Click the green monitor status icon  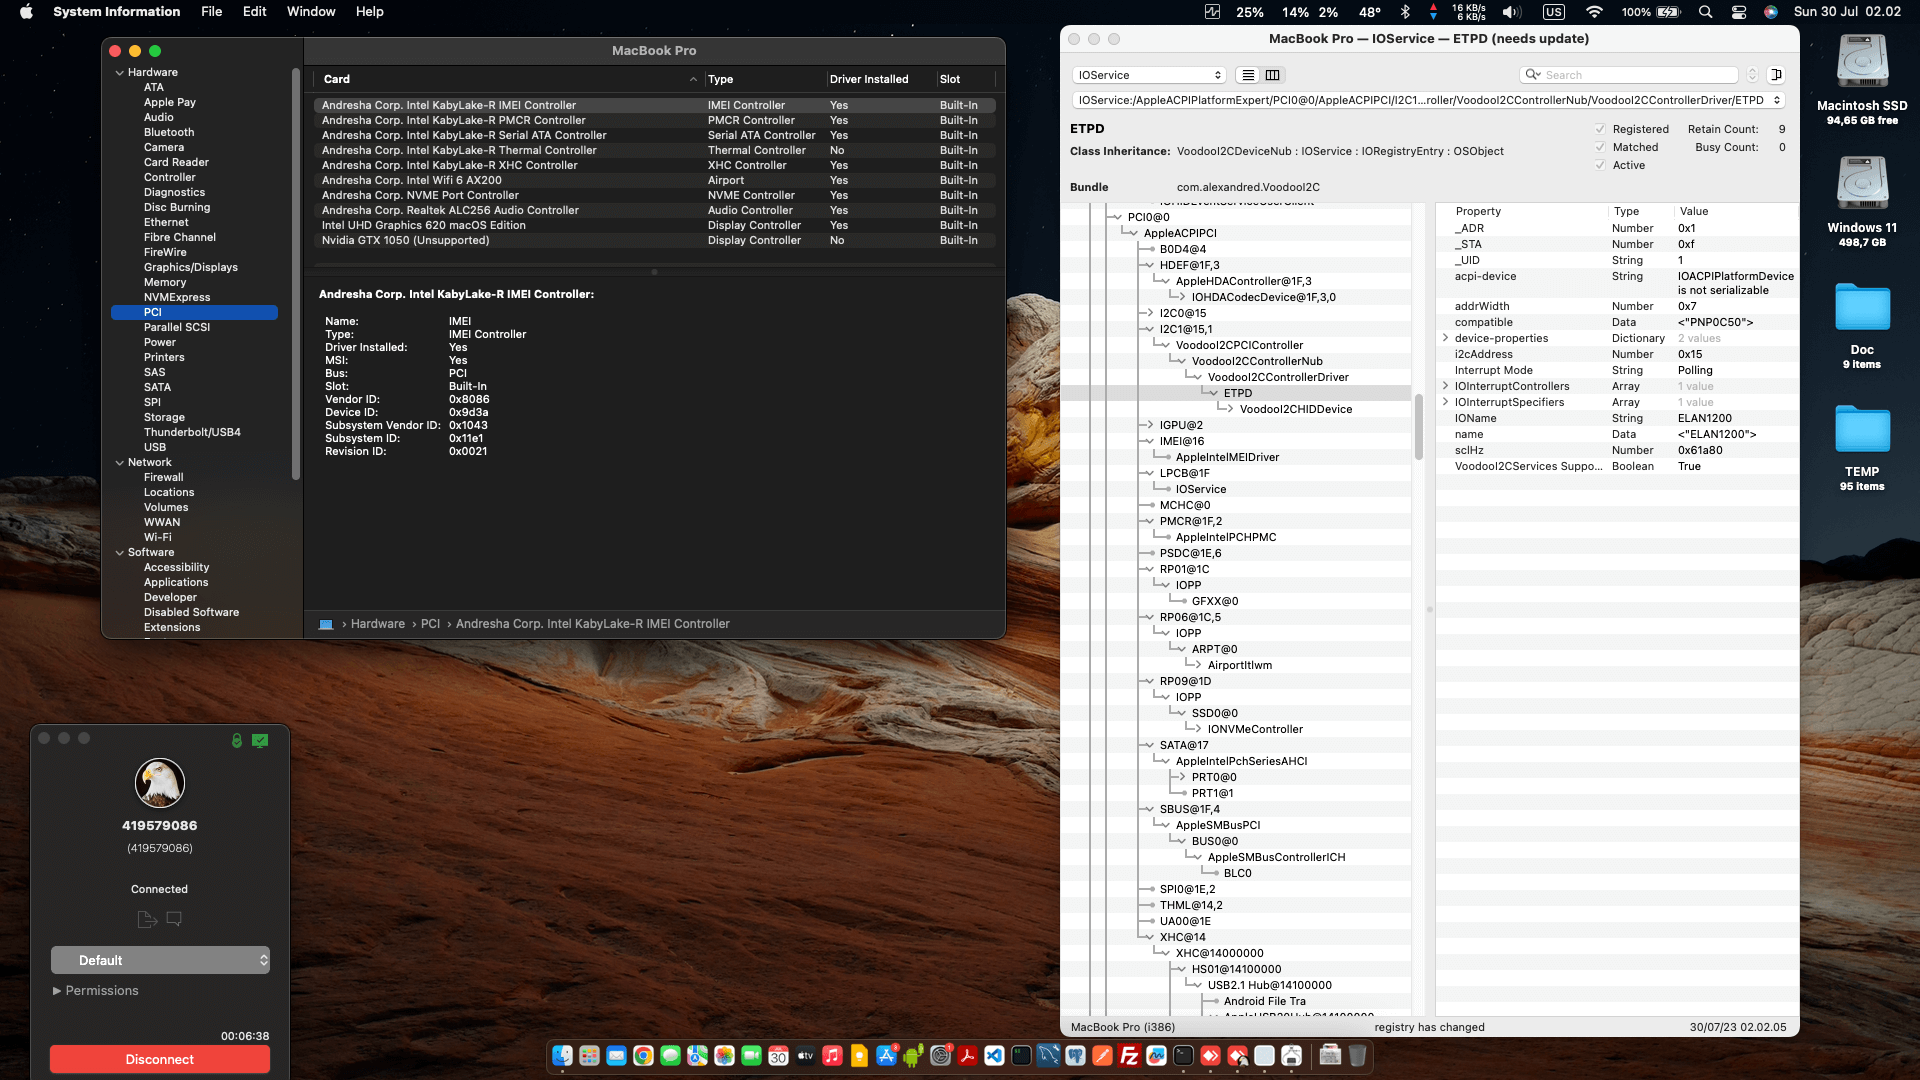260,740
